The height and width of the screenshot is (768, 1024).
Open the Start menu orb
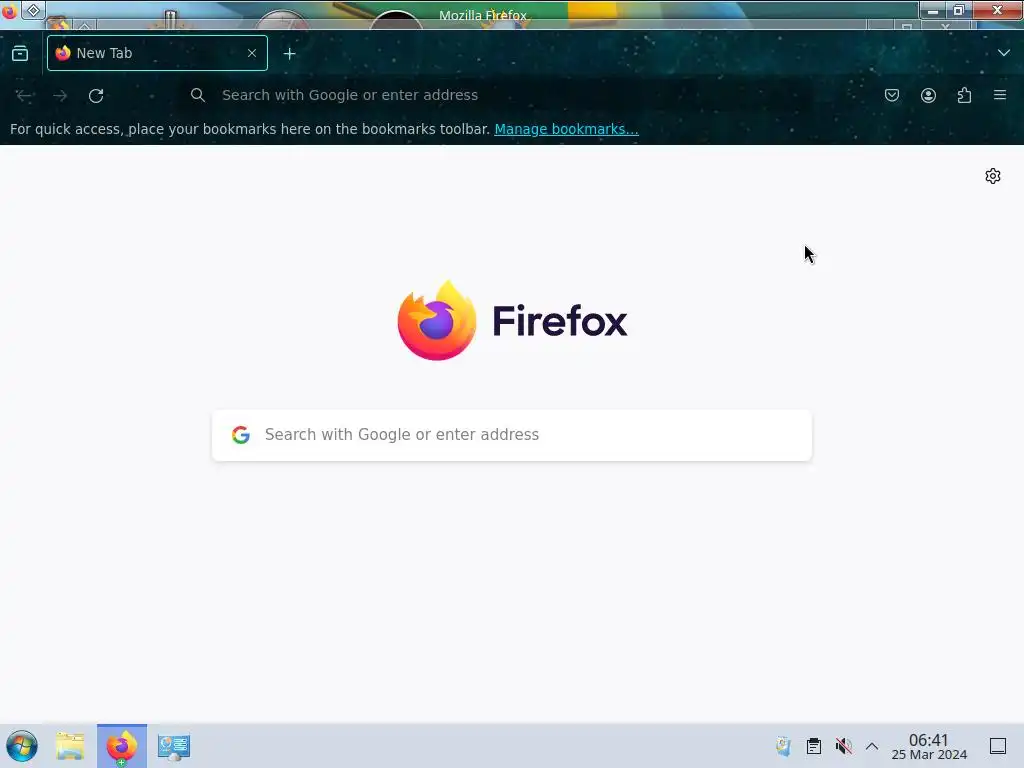(x=22, y=746)
